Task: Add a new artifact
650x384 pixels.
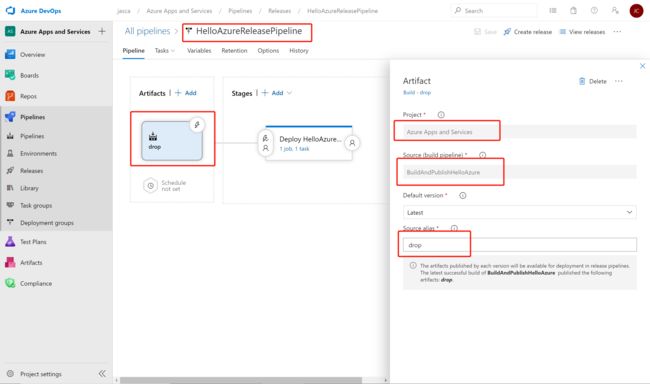Action: coord(186,93)
